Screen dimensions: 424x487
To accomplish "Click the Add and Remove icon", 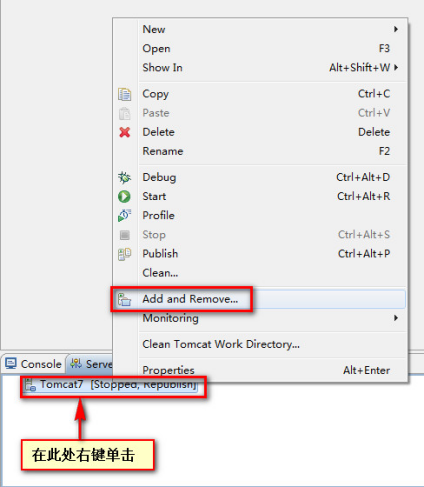I will 124,299.
